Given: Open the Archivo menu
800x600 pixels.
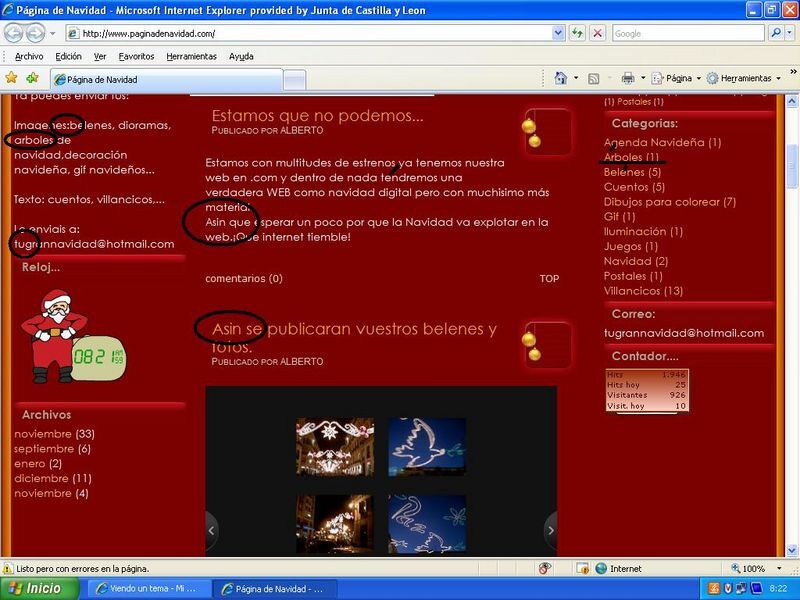Looking at the screenshot, I should pos(29,56).
